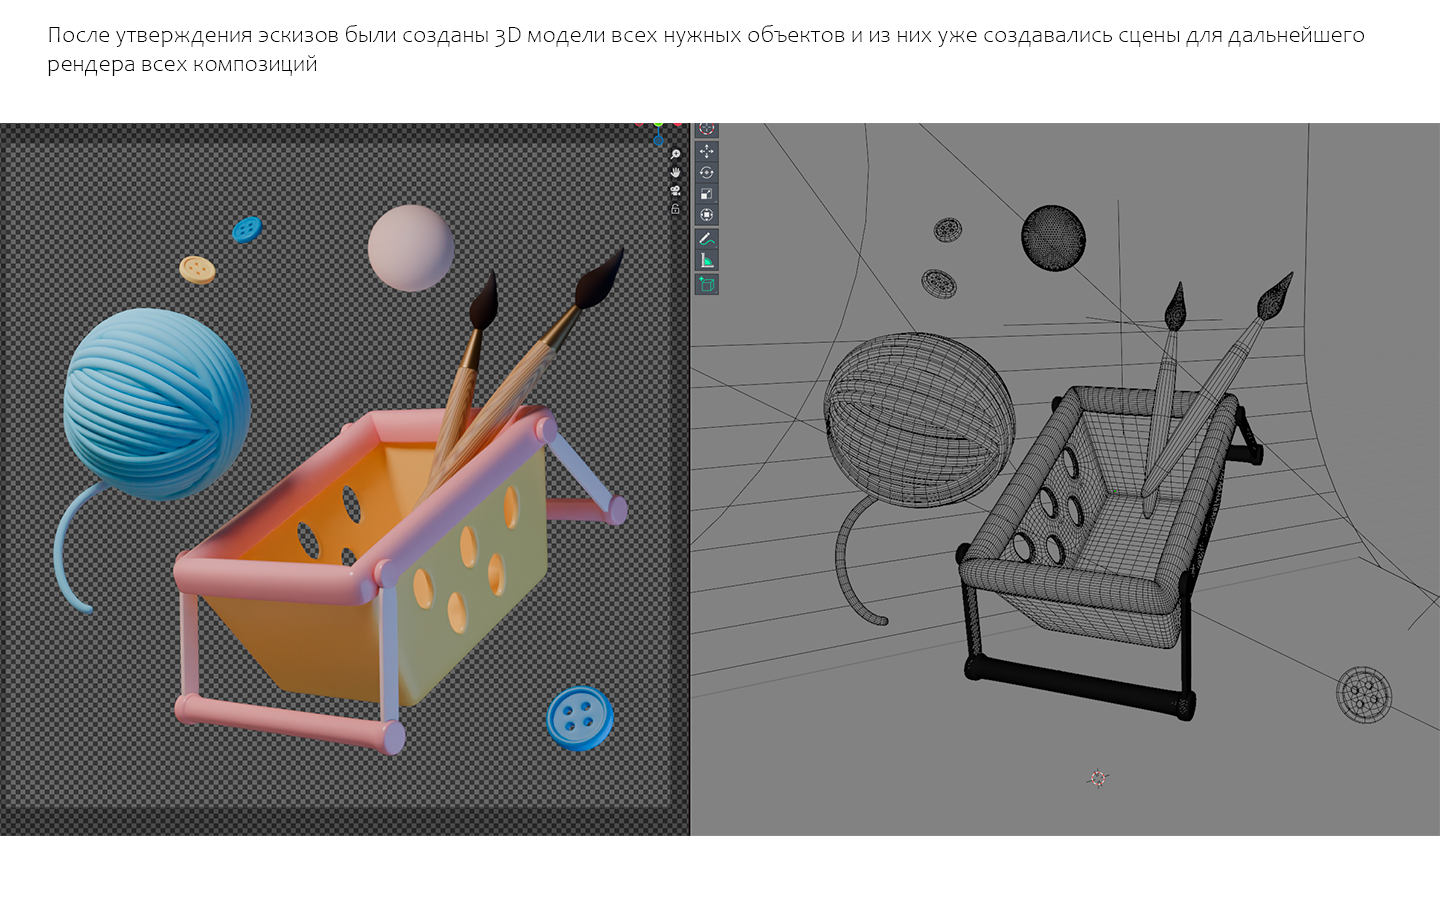Toggle camera view with the camera icon
Viewport: 1440px width, 900px height.
[x=676, y=191]
